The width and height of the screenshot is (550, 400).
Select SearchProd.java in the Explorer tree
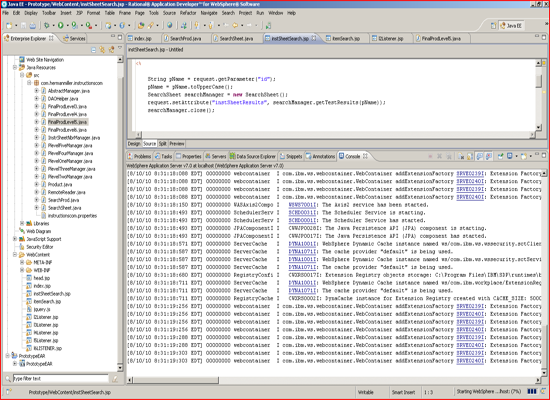pyautogui.click(x=63, y=200)
